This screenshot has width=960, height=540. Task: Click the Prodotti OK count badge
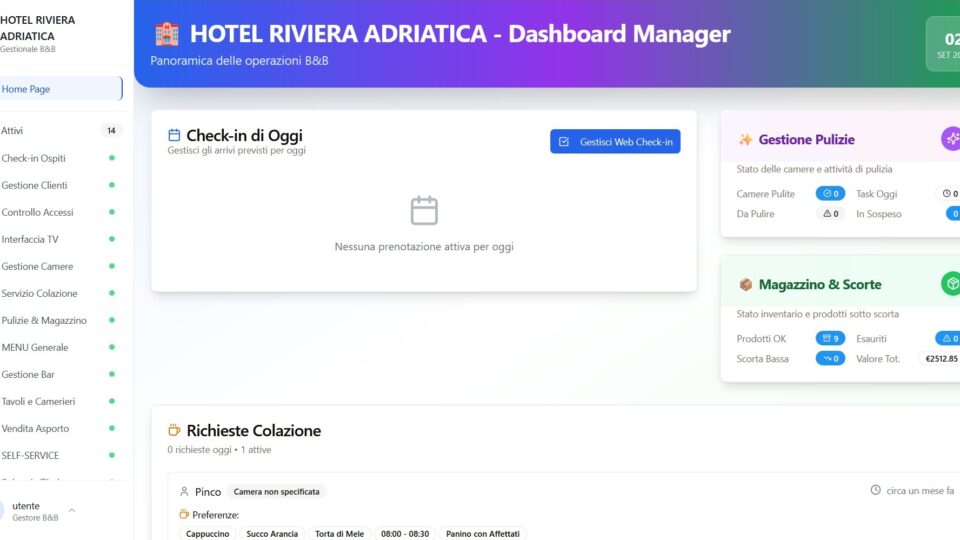pos(830,339)
